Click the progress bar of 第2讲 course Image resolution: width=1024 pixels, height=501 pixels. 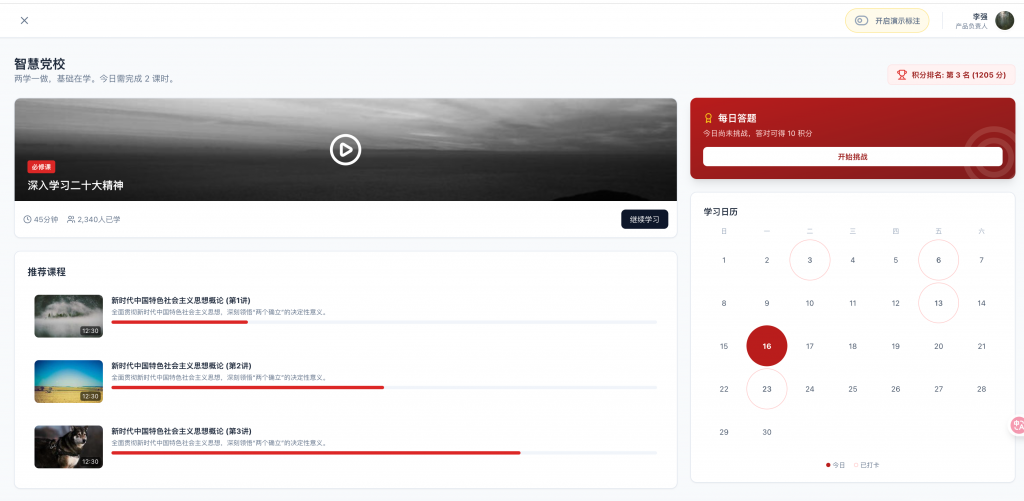pos(384,387)
